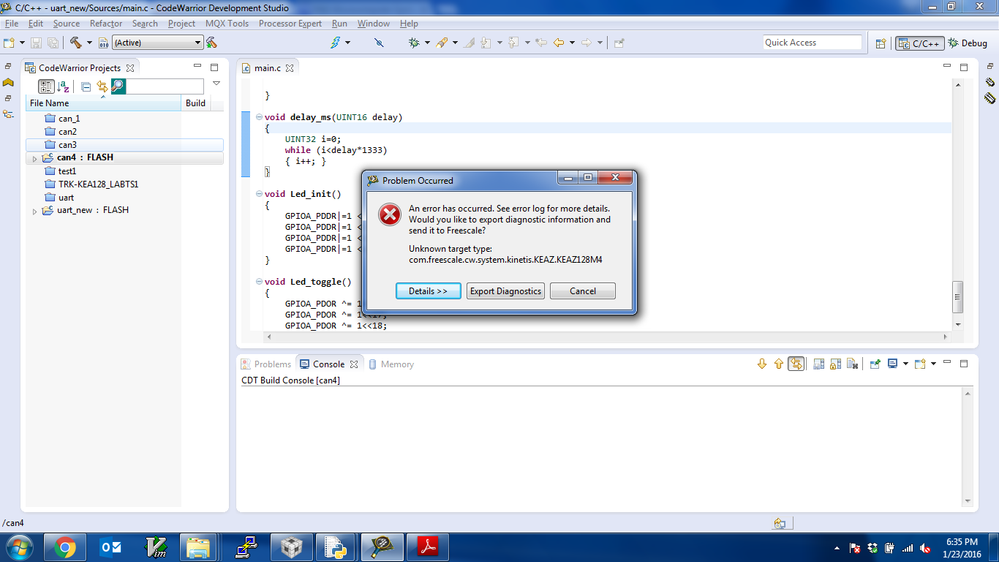Click Cancel in Problem Occurred dialog
This screenshot has height=562, width=999.
(x=582, y=291)
